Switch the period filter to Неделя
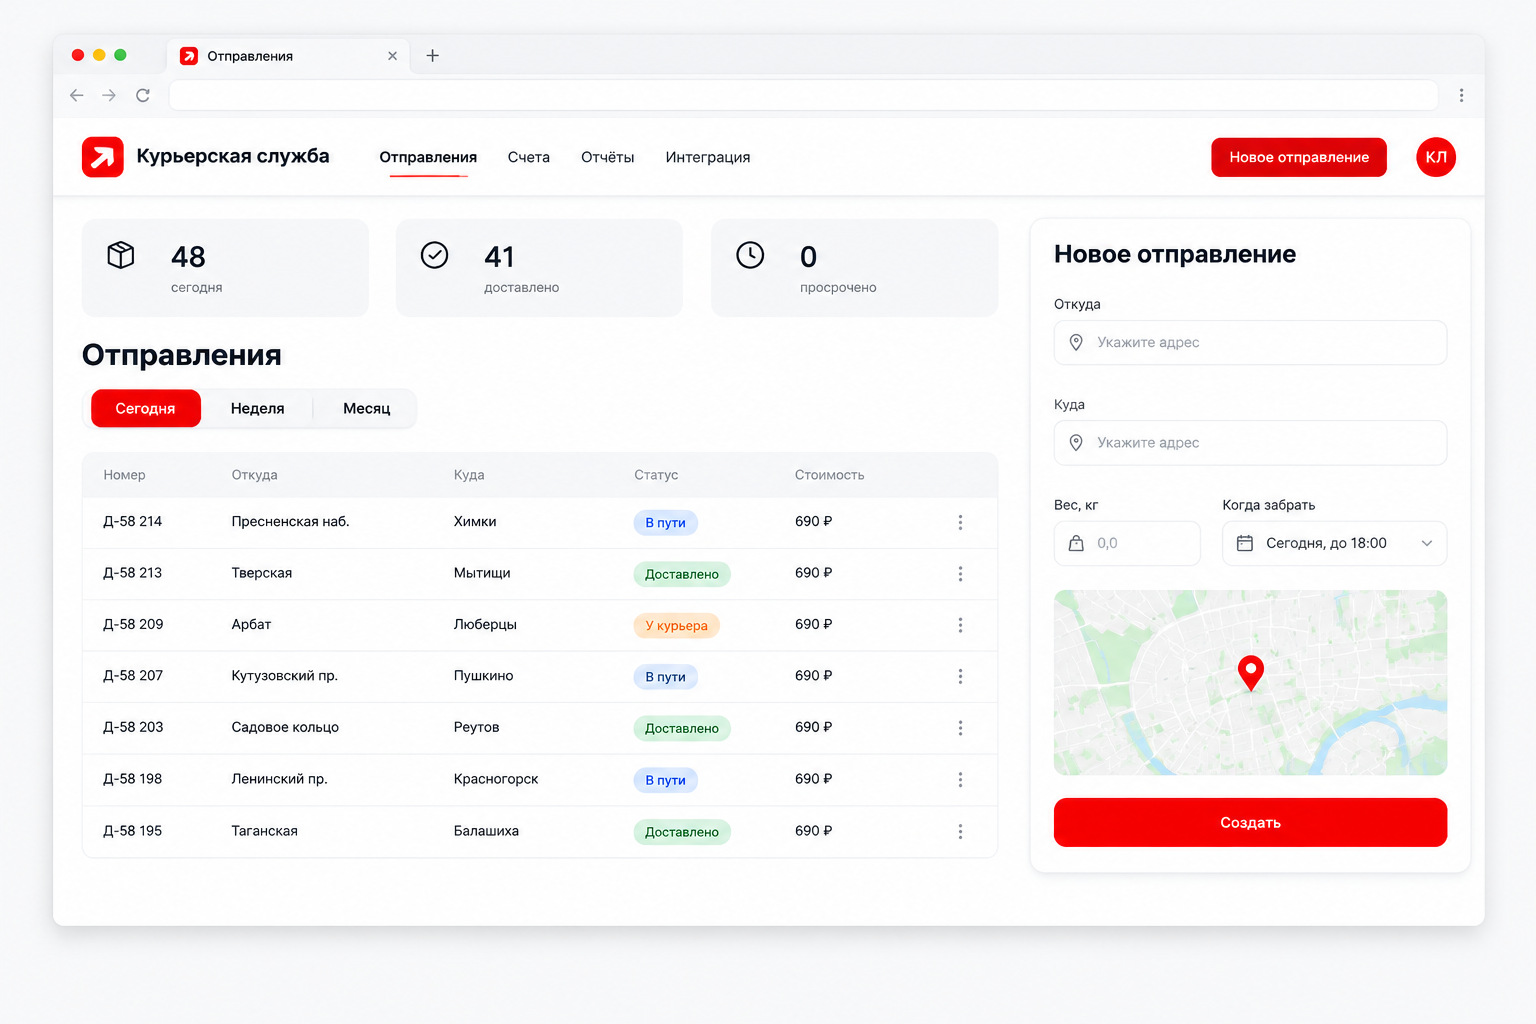1536x1024 pixels. (257, 408)
